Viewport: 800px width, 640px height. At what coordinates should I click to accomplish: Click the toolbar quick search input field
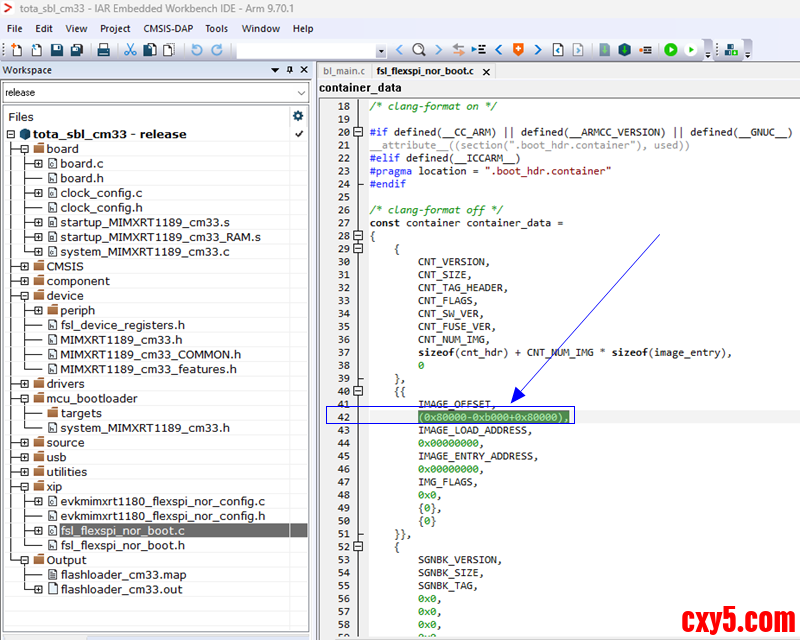click(305, 50)
